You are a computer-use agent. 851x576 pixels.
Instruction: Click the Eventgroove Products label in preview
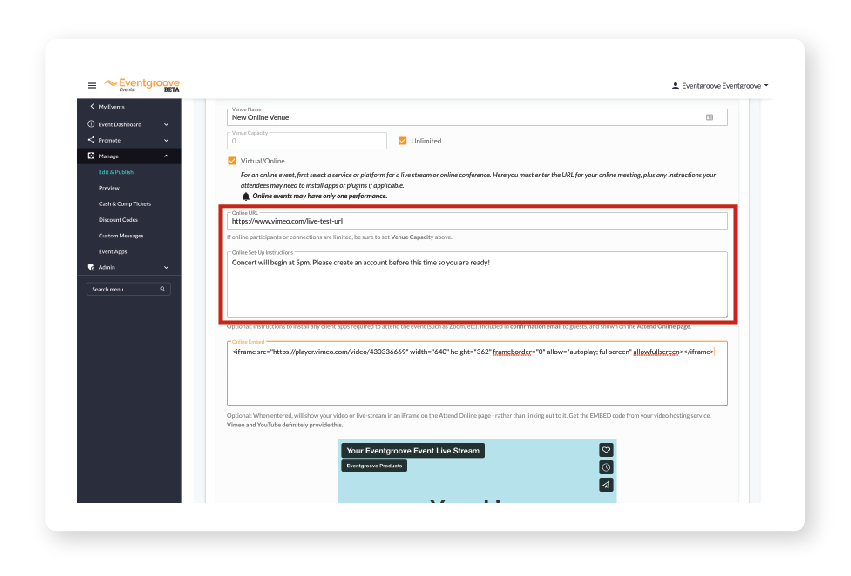(x=374, y=466)
